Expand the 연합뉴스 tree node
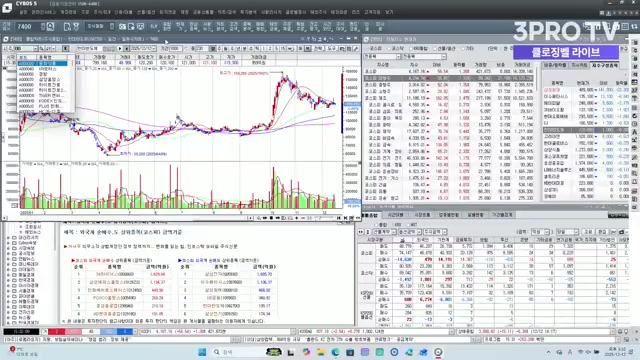Image resolution: width=640 pixels, height=360 pixels. pos(8,259)
